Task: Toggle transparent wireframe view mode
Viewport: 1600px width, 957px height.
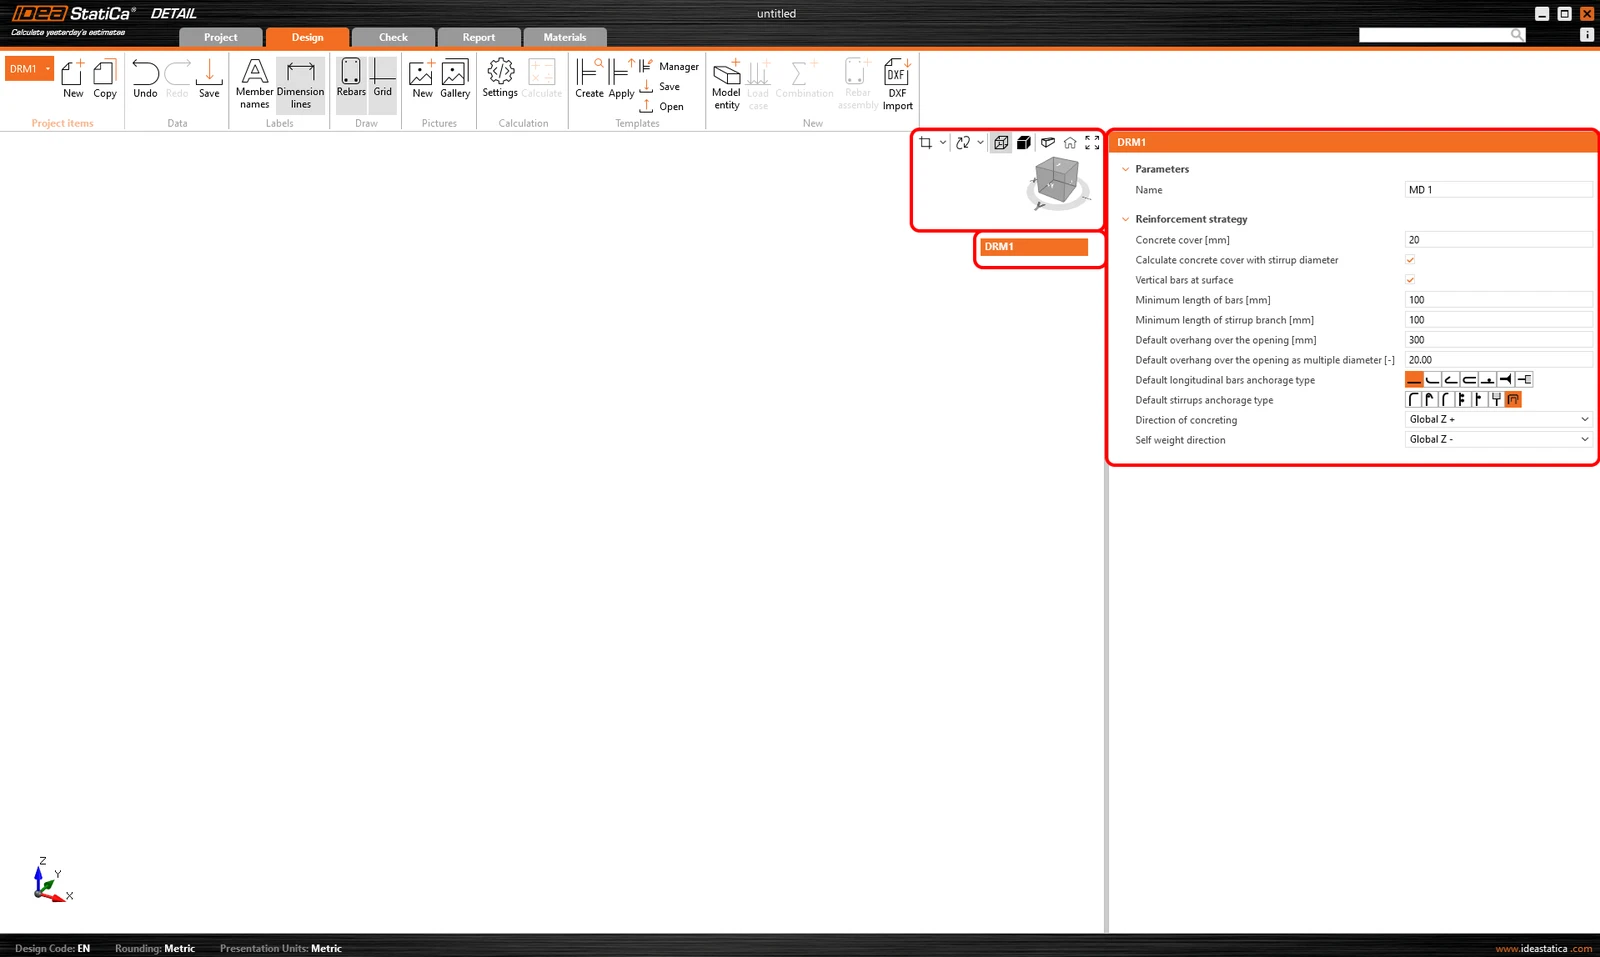Action: (x=1001, y=143)
